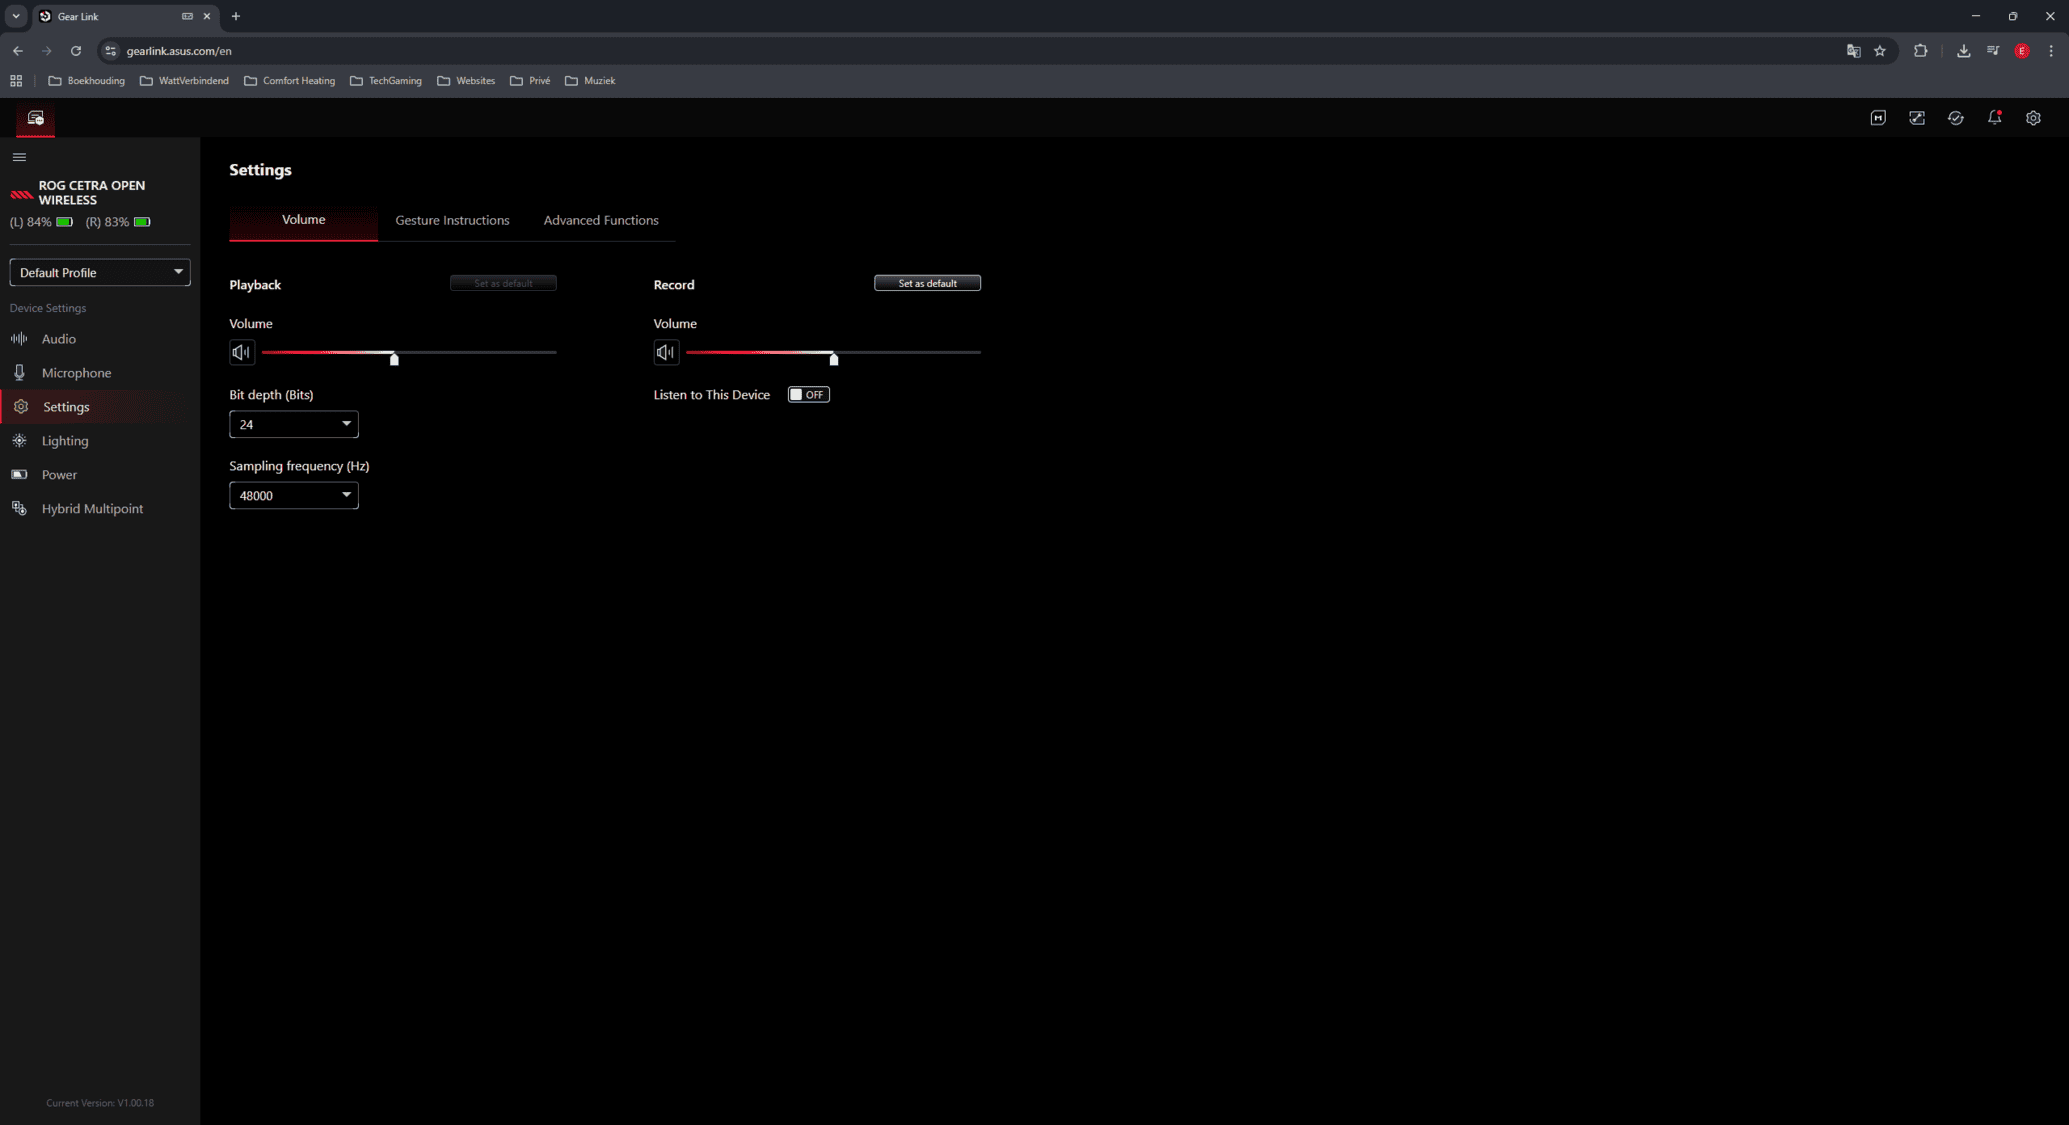2069x1125 pixels.
Task: Click Record Set as default button
Action: coord(927,283)
